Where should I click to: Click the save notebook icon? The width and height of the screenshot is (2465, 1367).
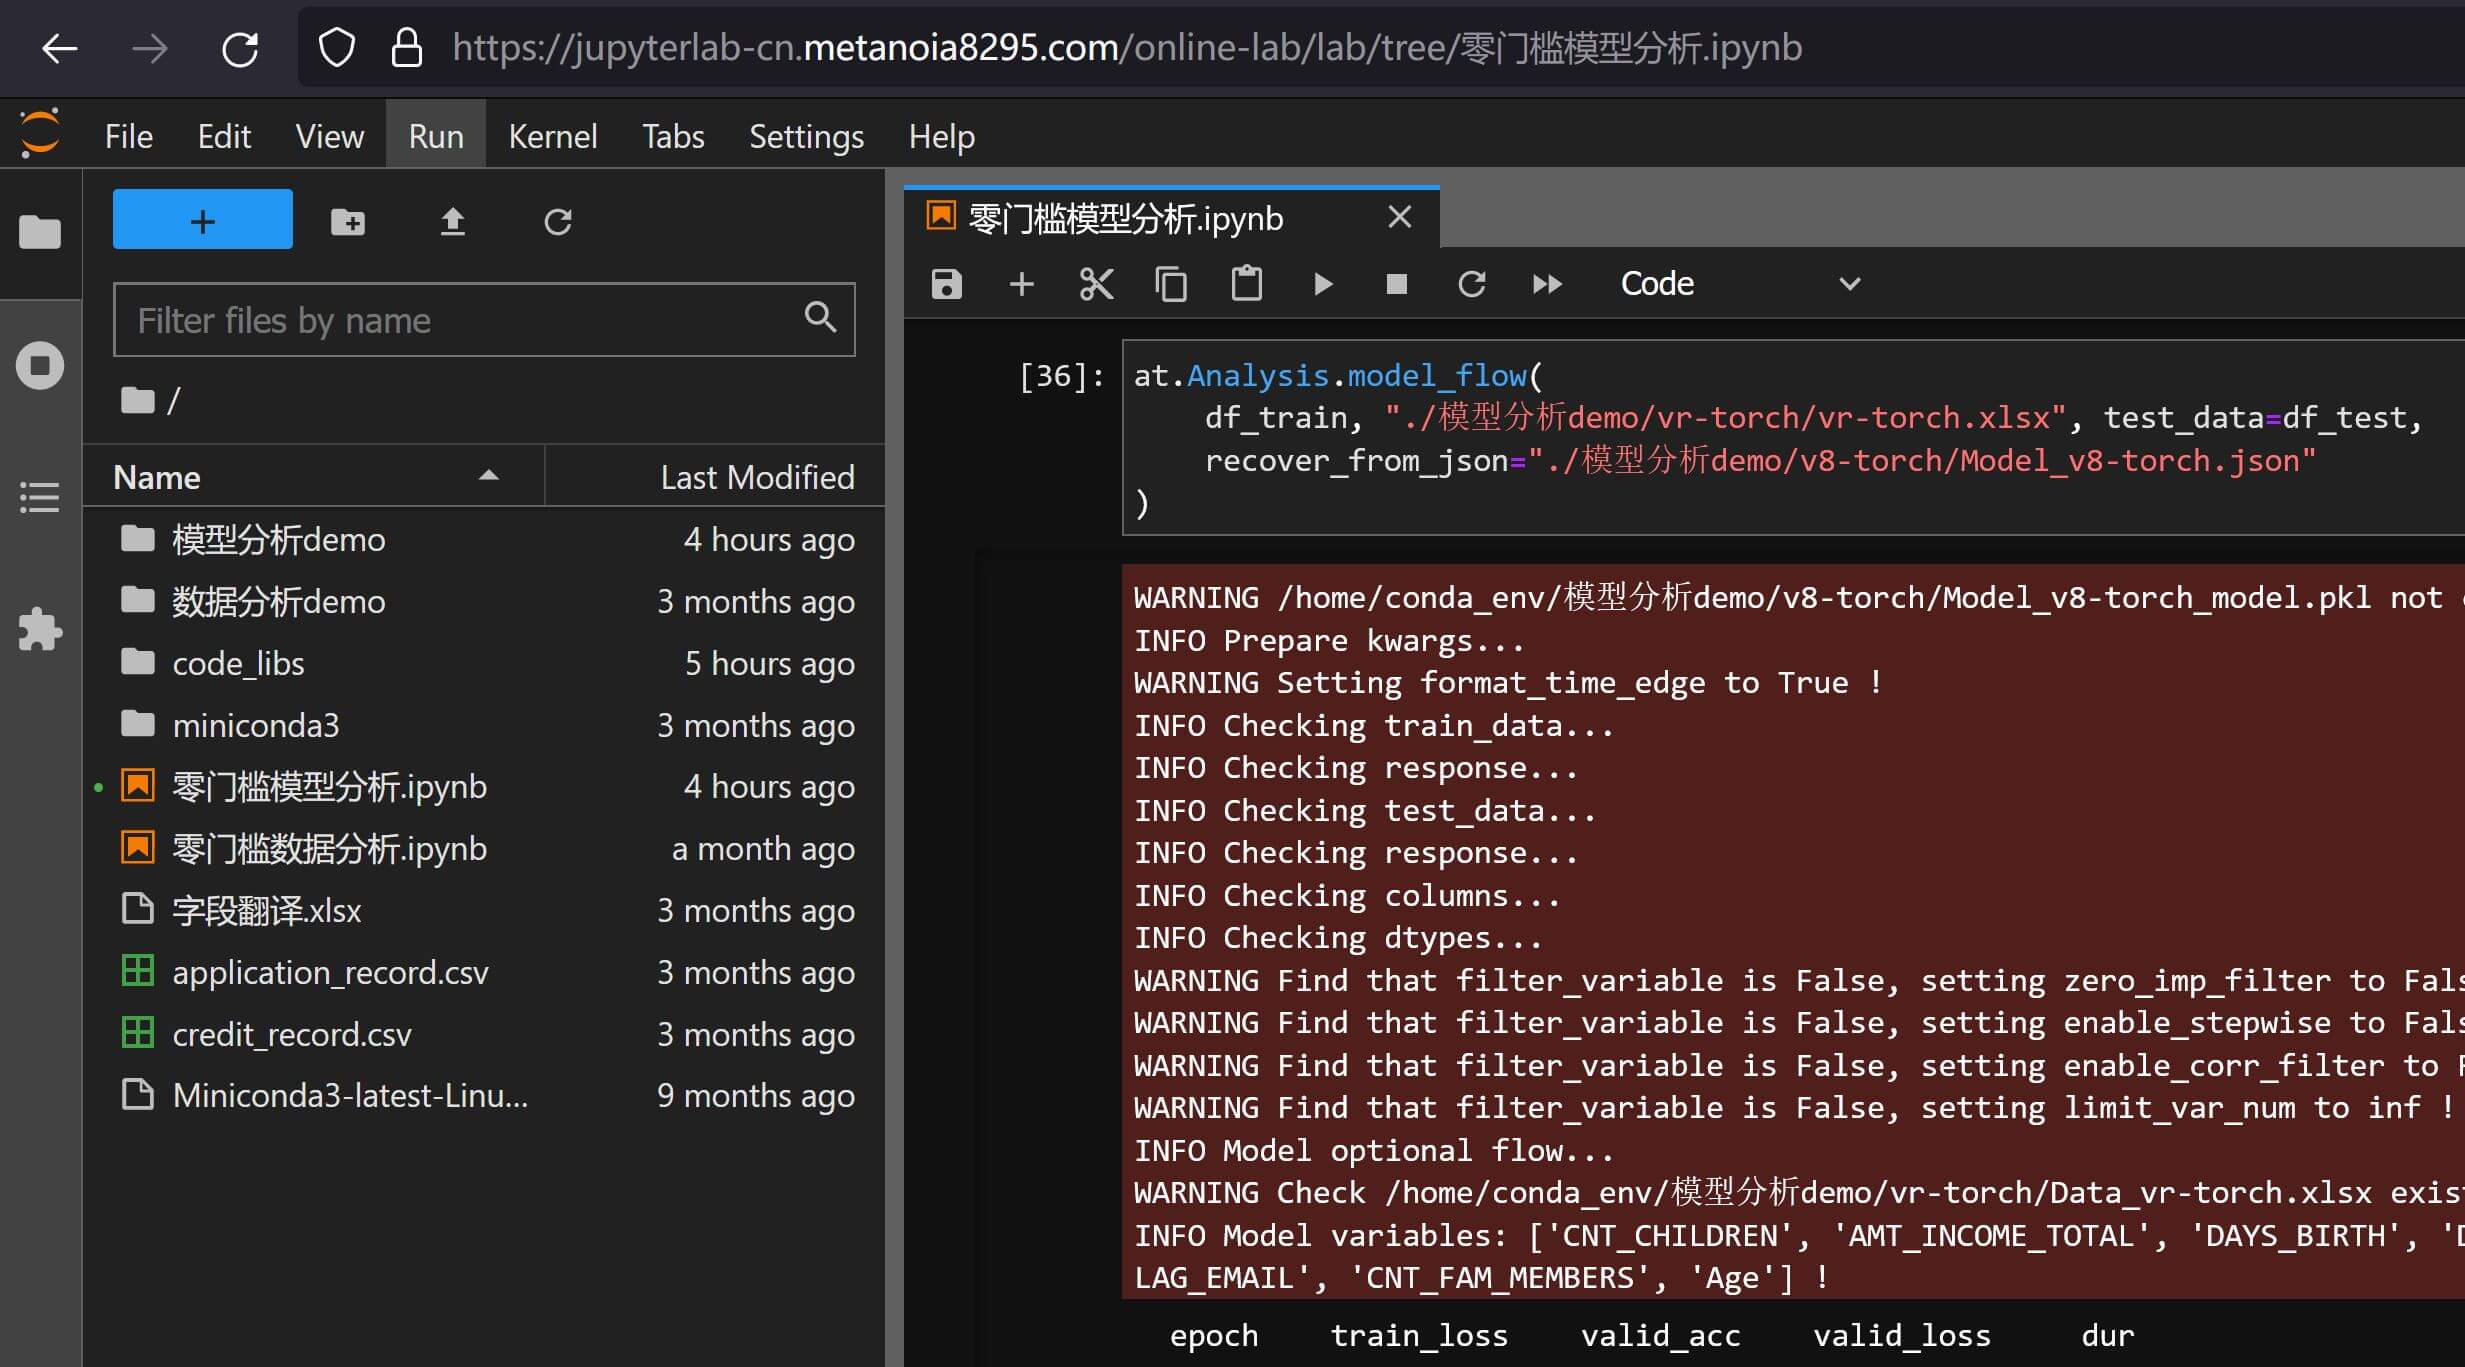[x=946, y=284]
